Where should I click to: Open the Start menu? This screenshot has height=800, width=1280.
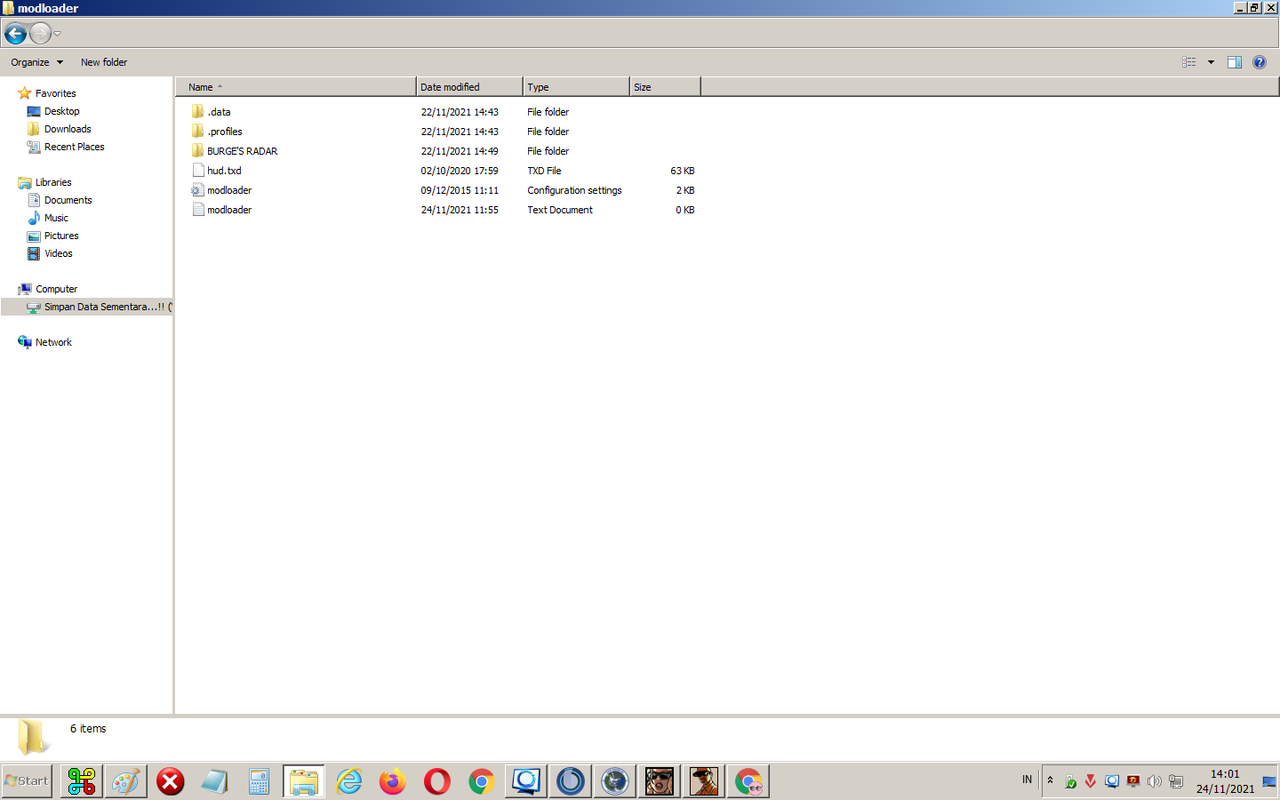pos(27,781)
